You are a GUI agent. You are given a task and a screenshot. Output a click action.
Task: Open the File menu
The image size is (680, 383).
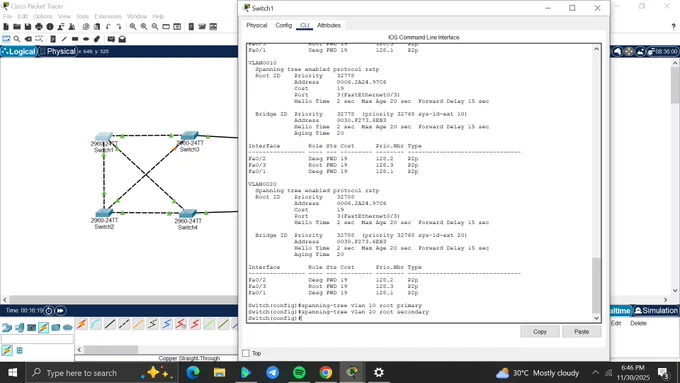coord(7,16)
